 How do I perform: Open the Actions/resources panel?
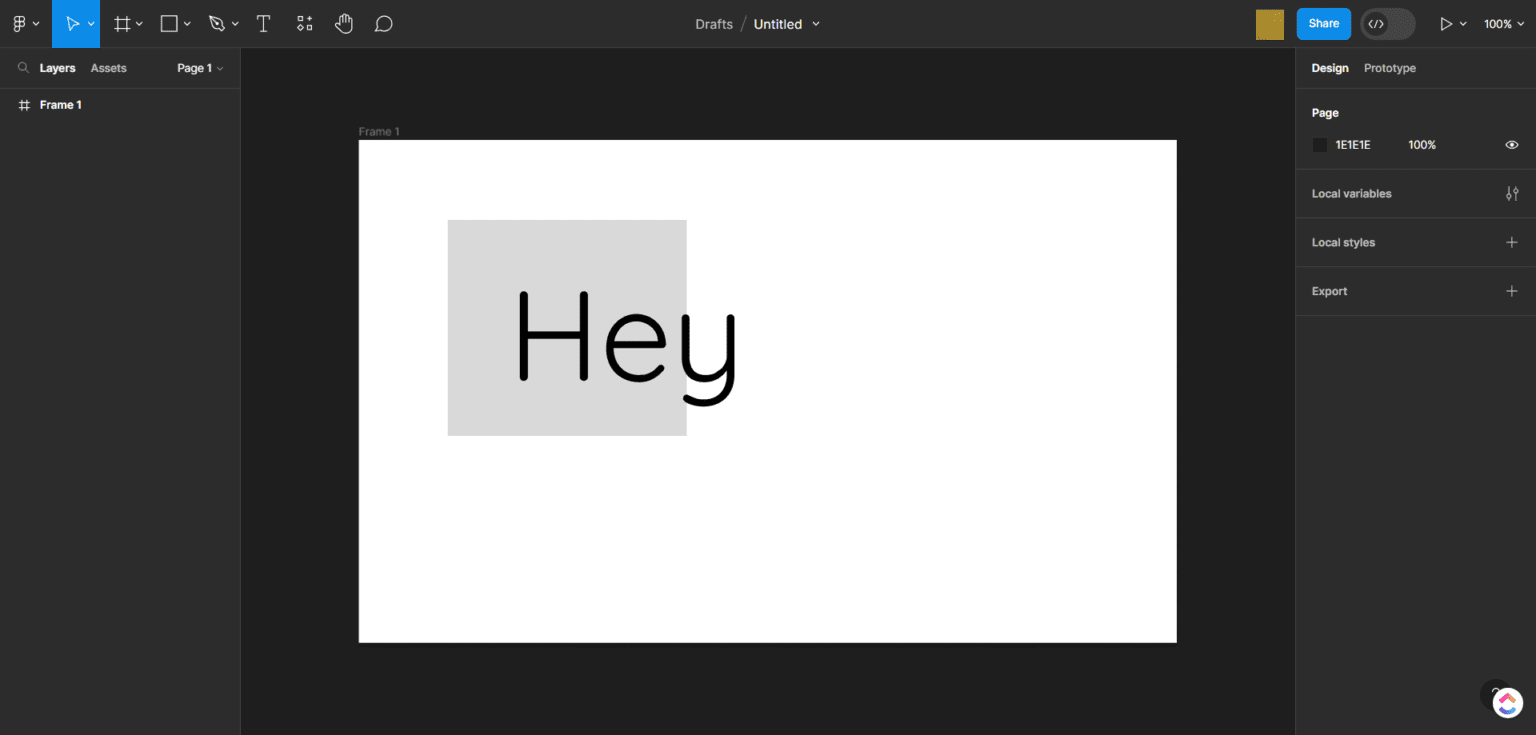(x=304, y=23)
